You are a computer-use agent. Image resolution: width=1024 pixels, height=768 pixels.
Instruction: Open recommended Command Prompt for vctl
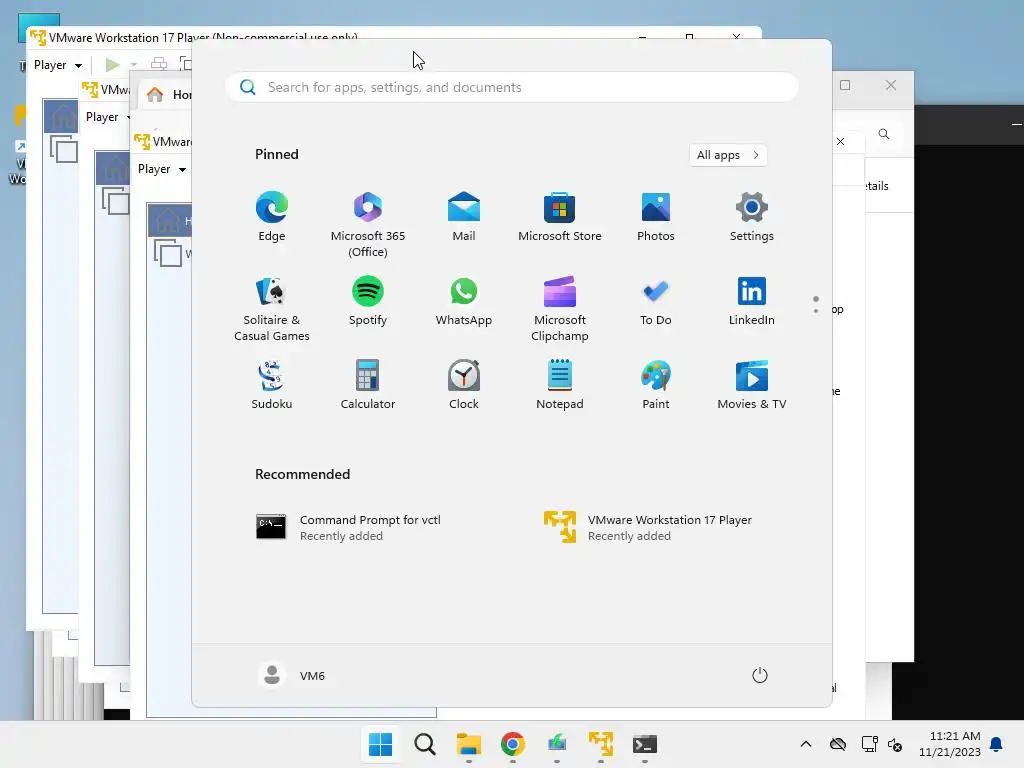[348, 528]
